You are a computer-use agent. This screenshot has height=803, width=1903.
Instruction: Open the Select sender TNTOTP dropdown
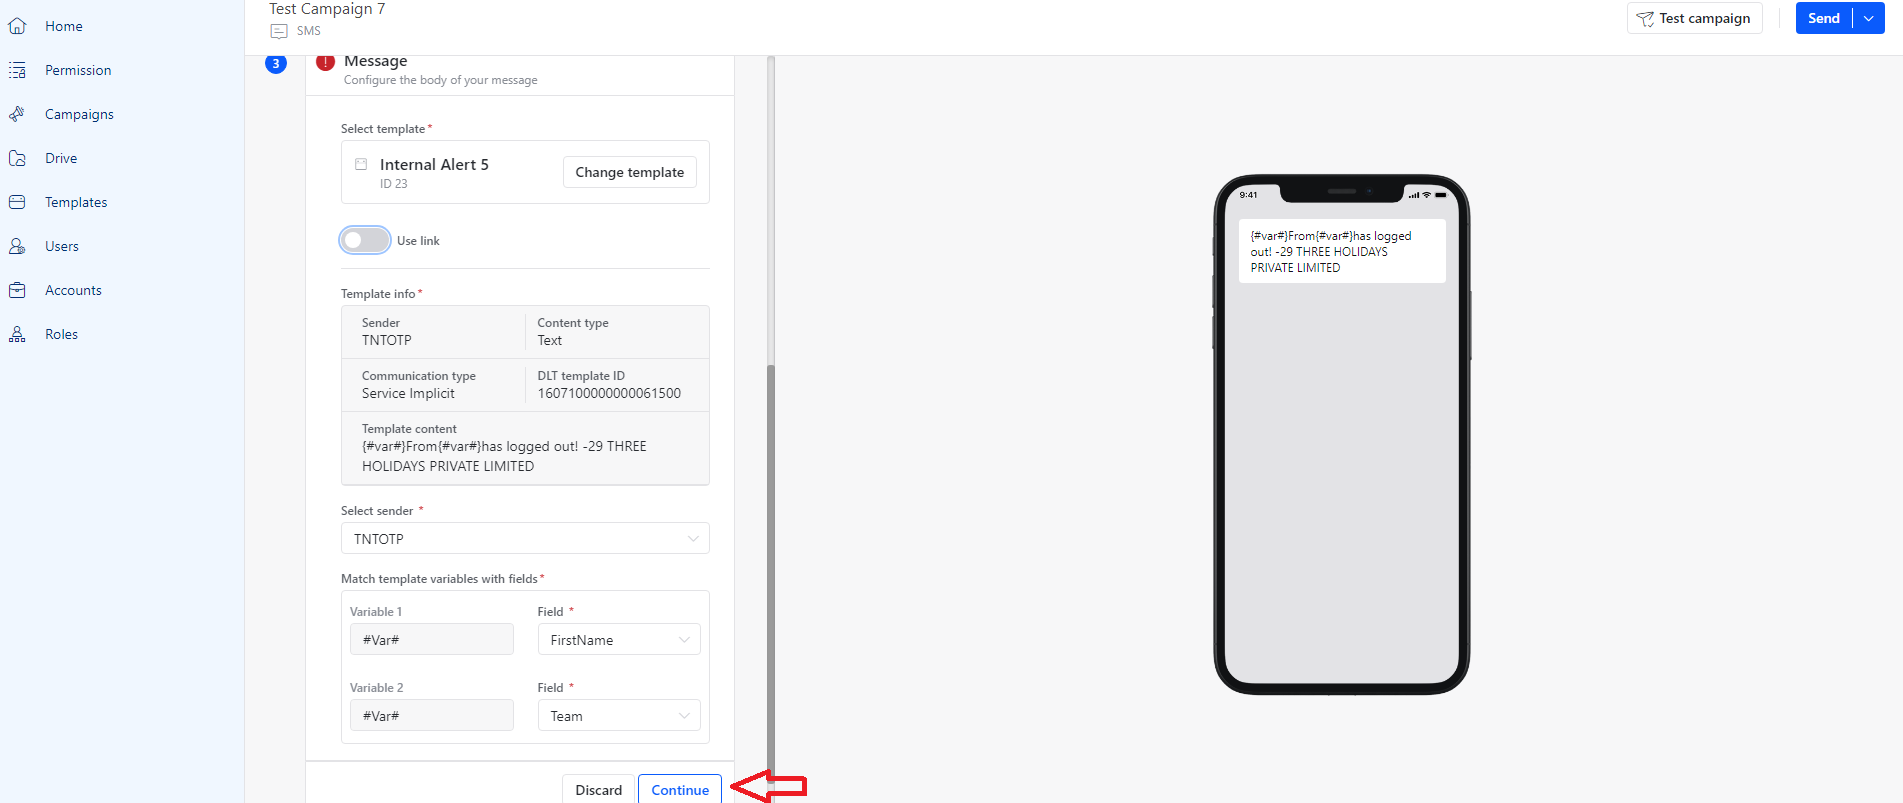[525, 538]
